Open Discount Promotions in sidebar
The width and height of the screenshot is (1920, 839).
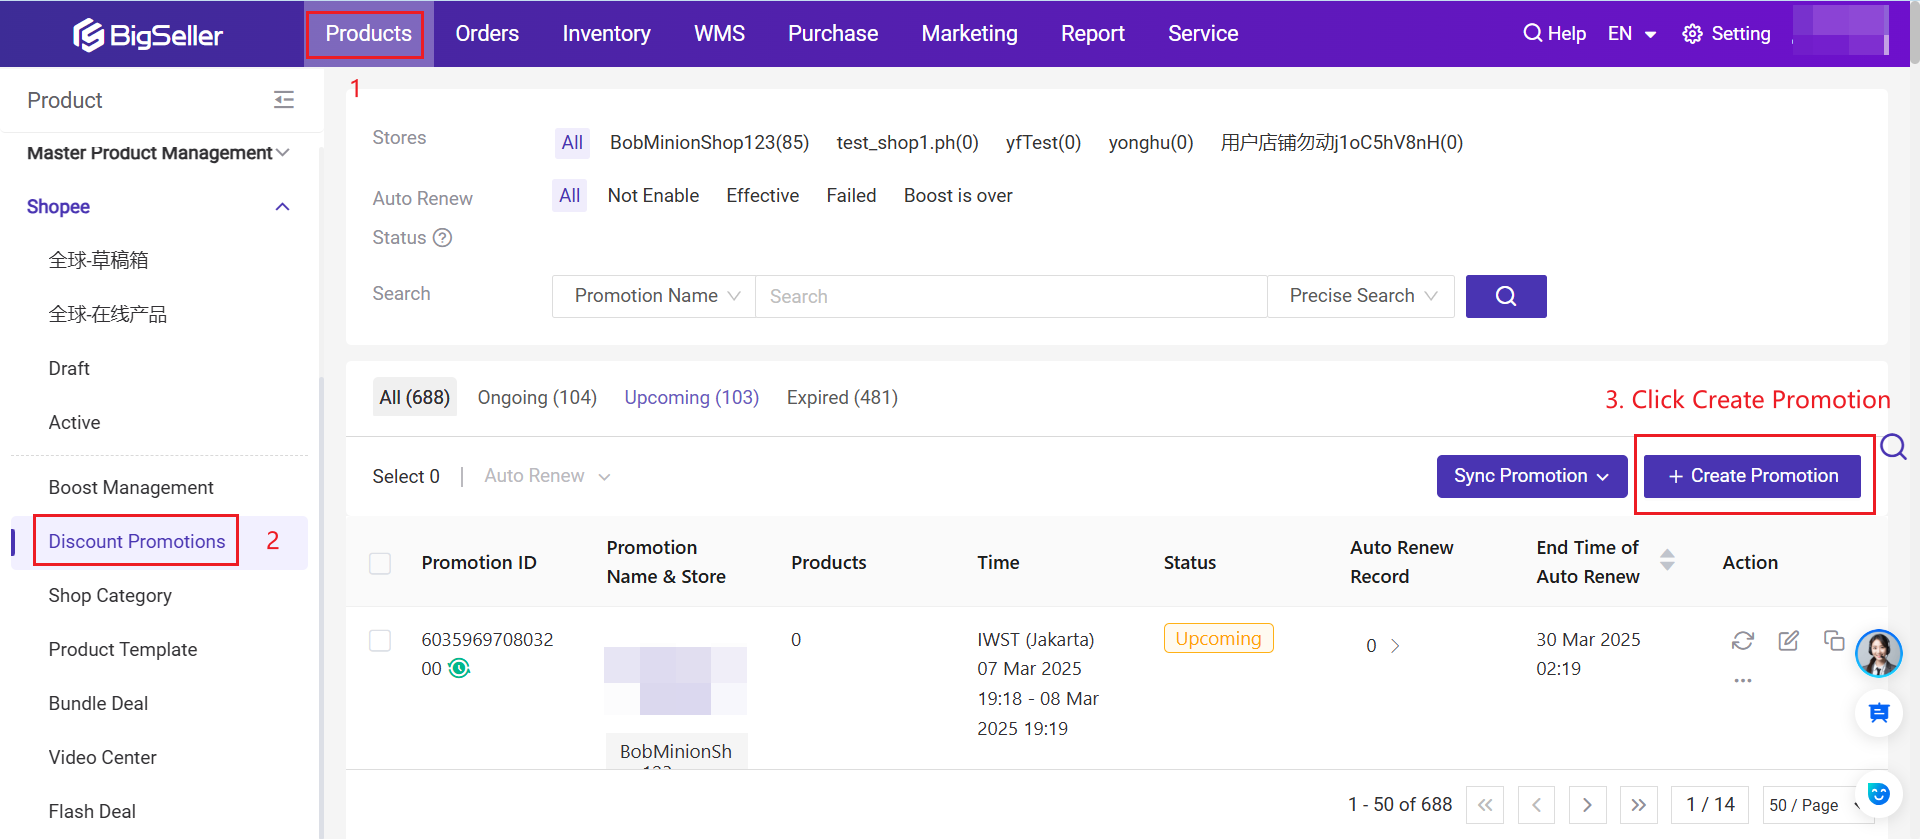click(137, 541)
